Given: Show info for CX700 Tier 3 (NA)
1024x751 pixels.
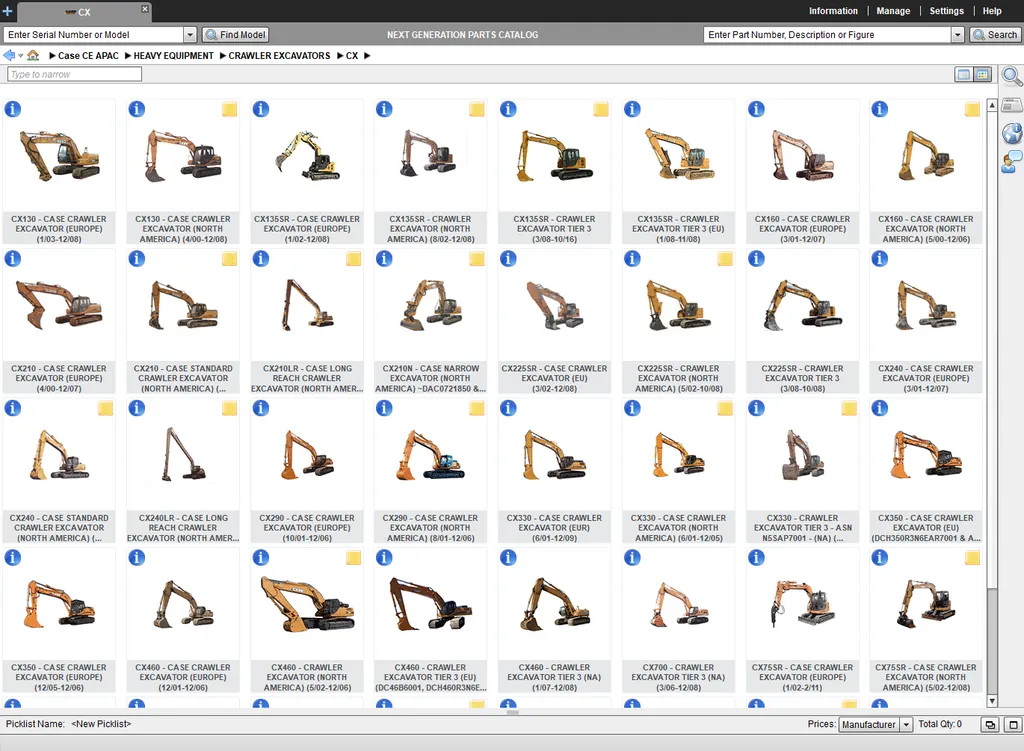Looking at the screenshot, I should [632, 558].
